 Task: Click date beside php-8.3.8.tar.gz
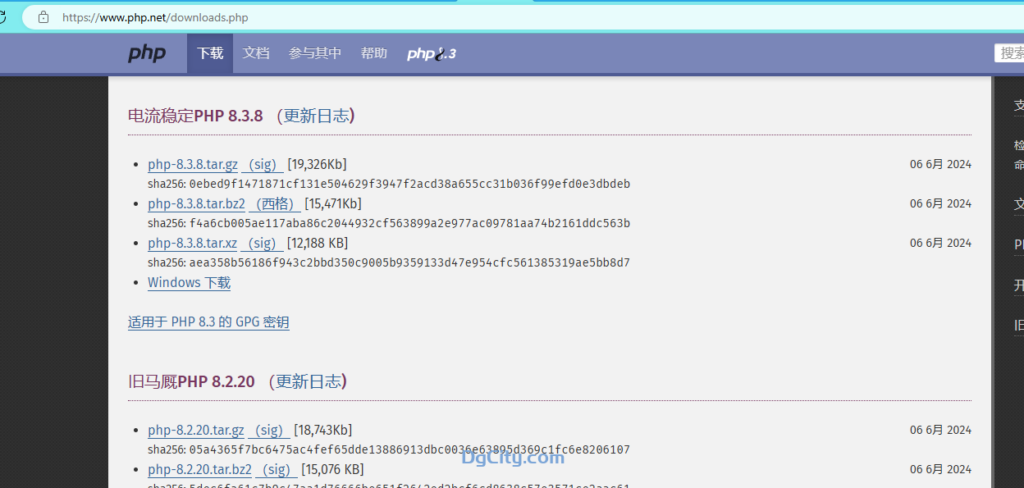(x=940, y=164)
